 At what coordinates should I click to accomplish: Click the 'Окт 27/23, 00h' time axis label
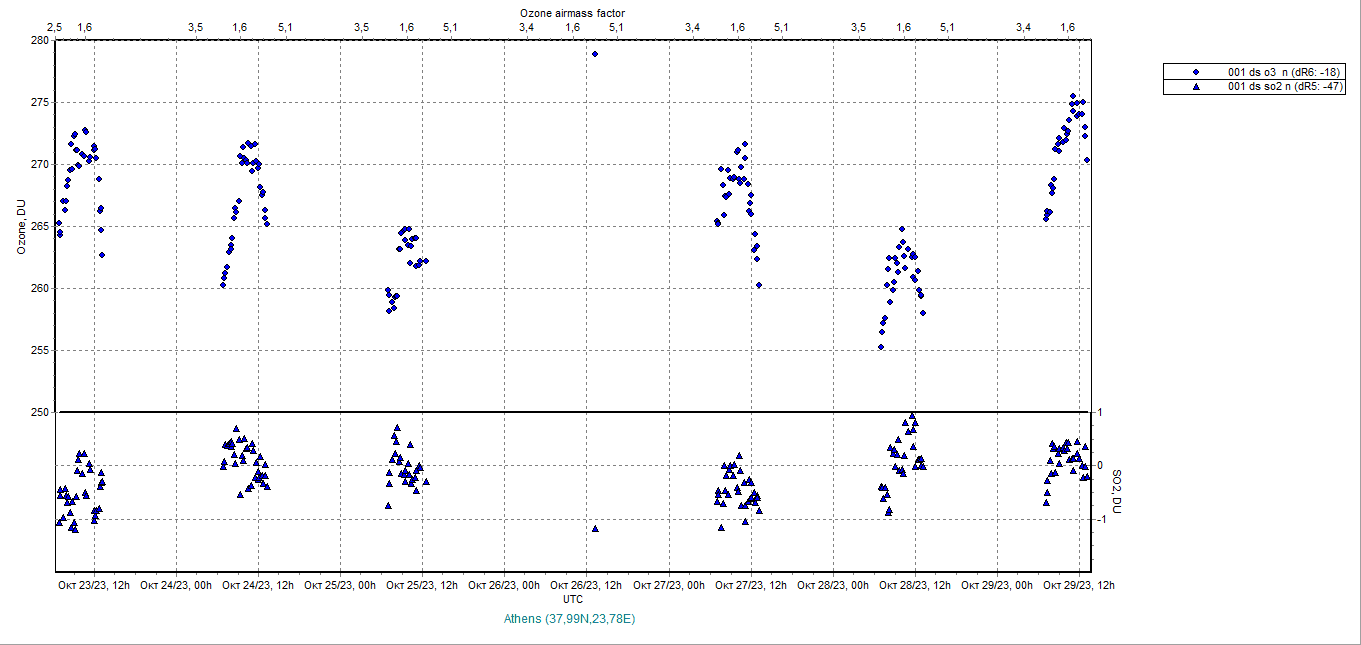[x=669, y=585]
